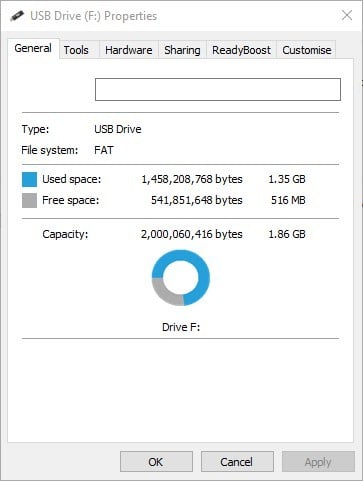Click the Drive F: label under chart
Viewport: 363px width, 481px height.
[181, 327]
